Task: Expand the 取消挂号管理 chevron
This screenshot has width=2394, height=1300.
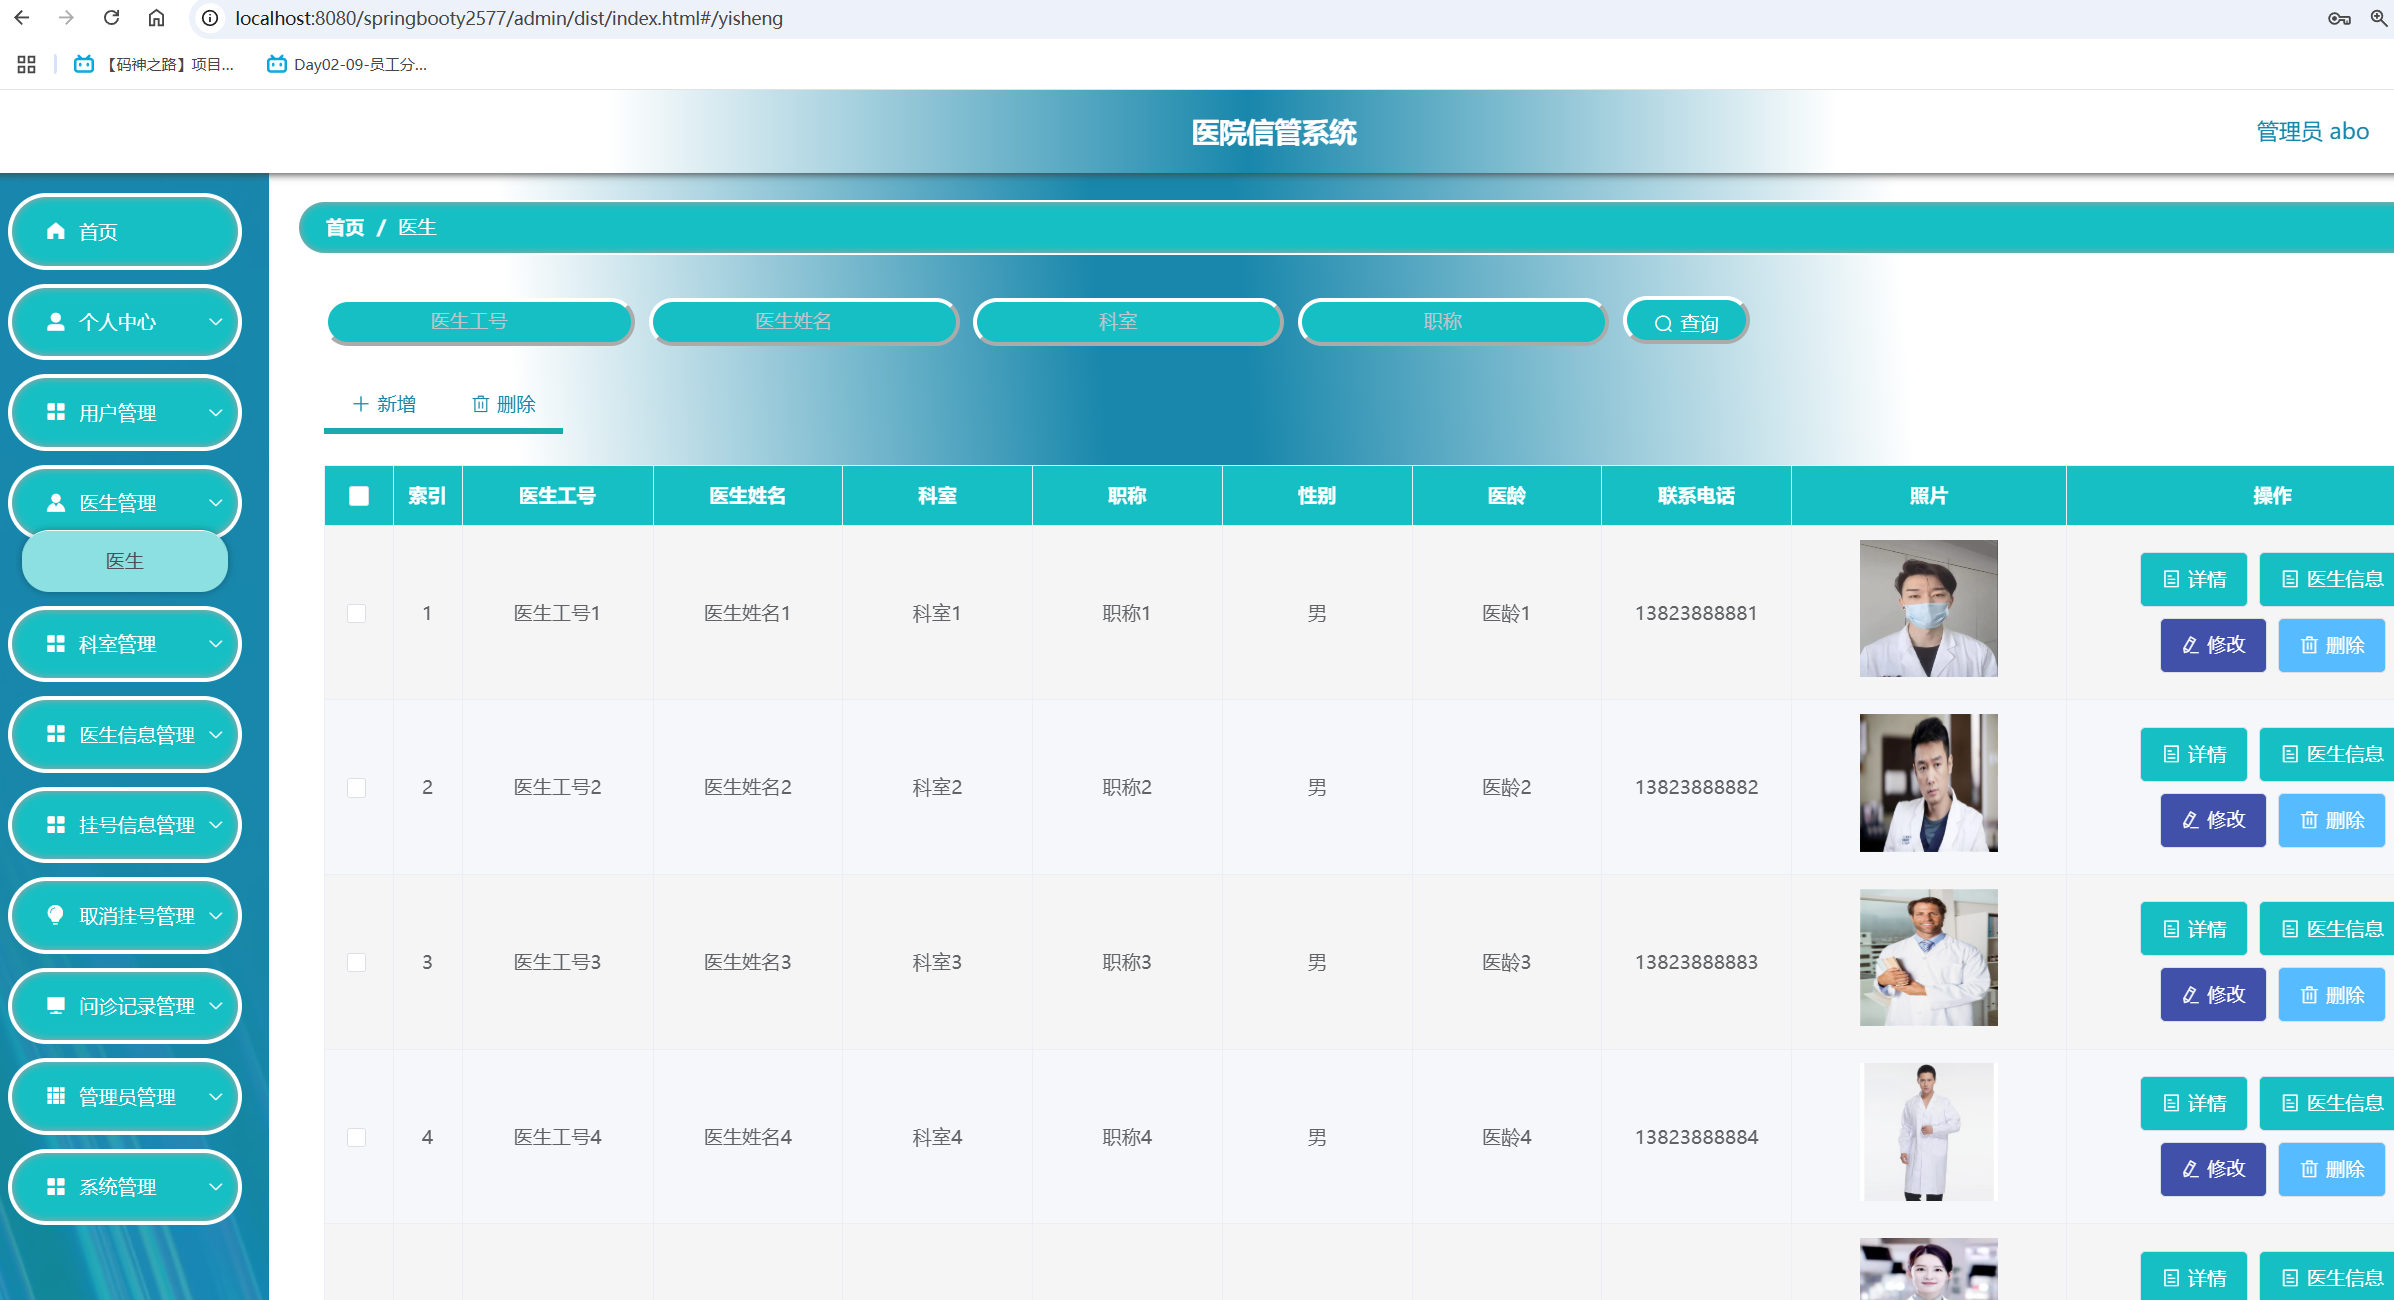Action: tap(215, 915)
